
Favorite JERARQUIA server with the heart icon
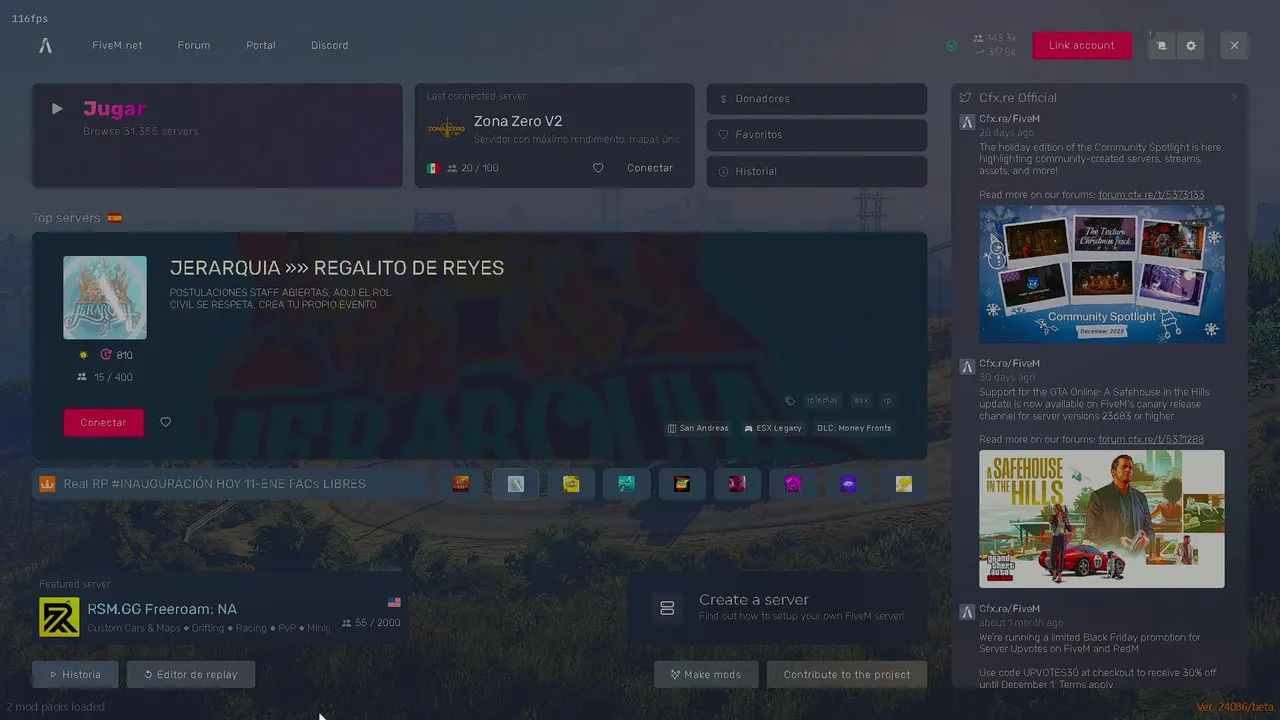point(166,422)
